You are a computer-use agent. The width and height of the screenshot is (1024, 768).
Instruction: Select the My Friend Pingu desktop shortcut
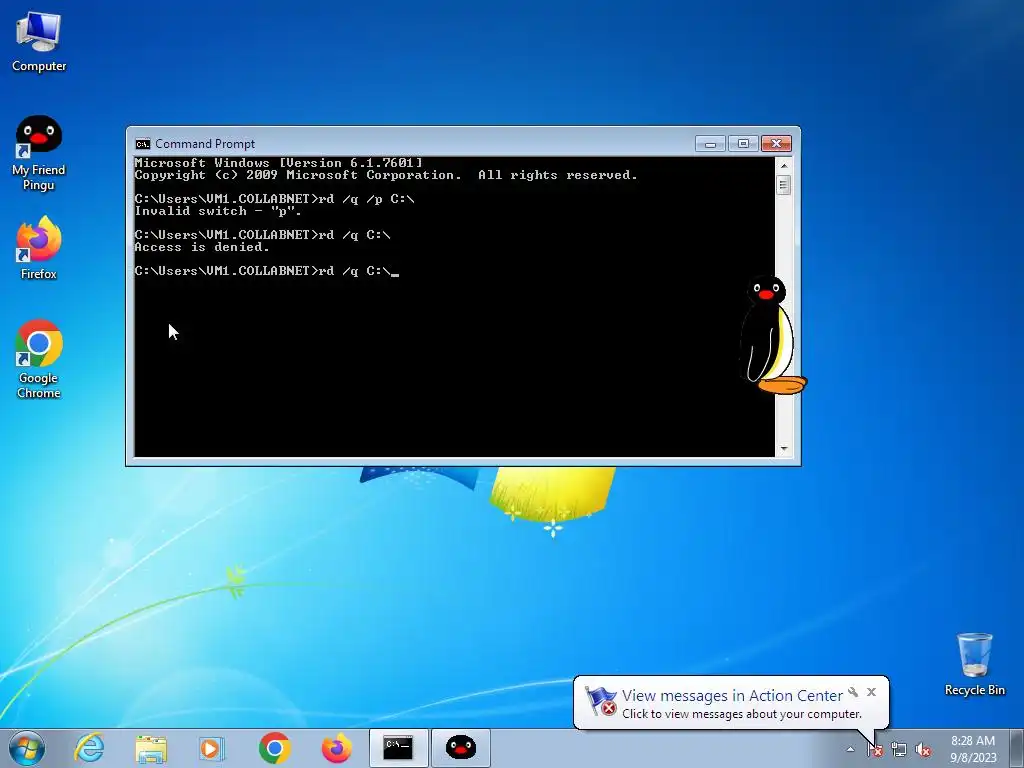[39, 153]
